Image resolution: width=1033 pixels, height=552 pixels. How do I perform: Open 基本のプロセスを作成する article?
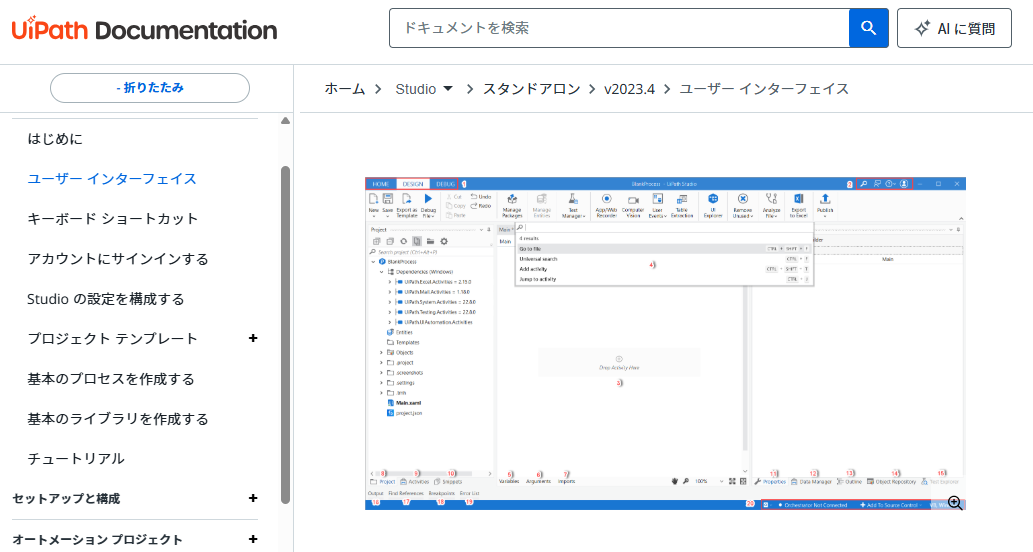tap(111, 379)
